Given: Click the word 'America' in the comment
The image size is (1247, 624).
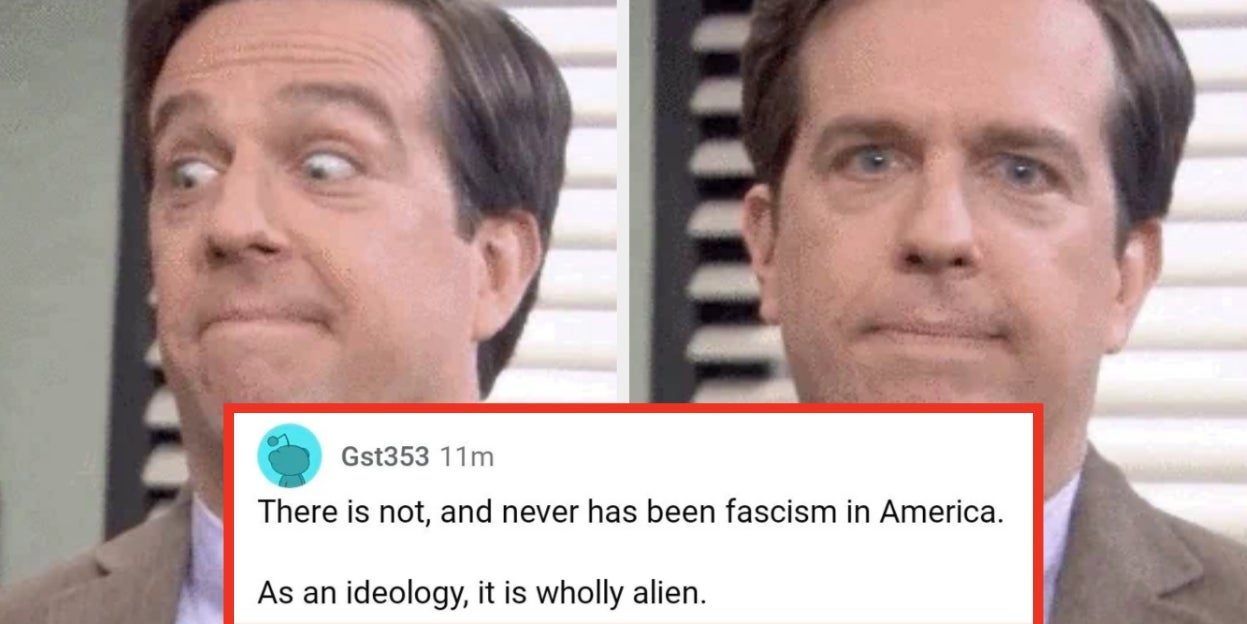Looking at the screenshot, I should pos(941,512).
